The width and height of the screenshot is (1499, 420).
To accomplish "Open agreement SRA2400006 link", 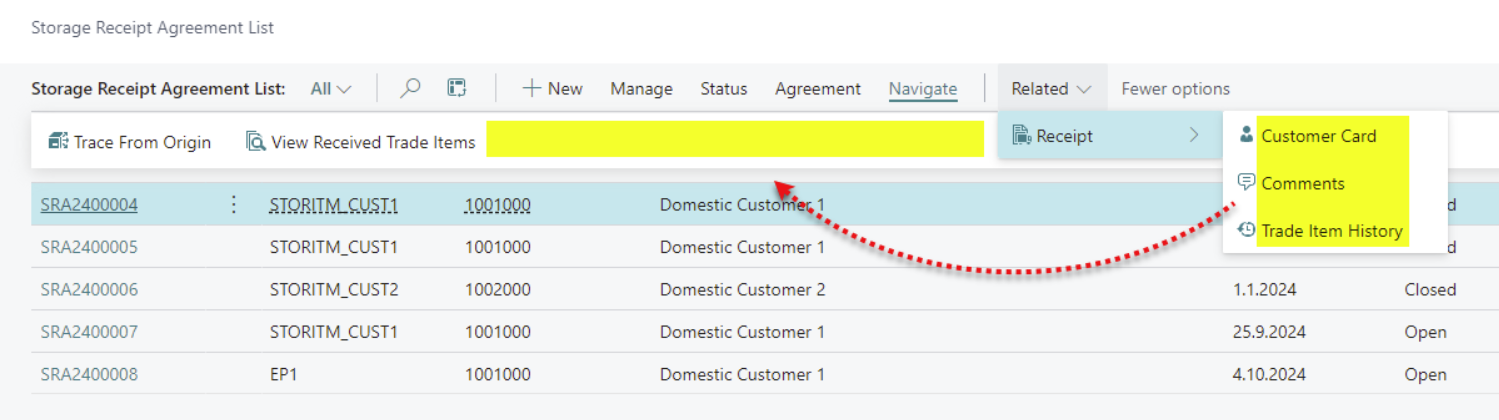I will click(x=89, y=290).
